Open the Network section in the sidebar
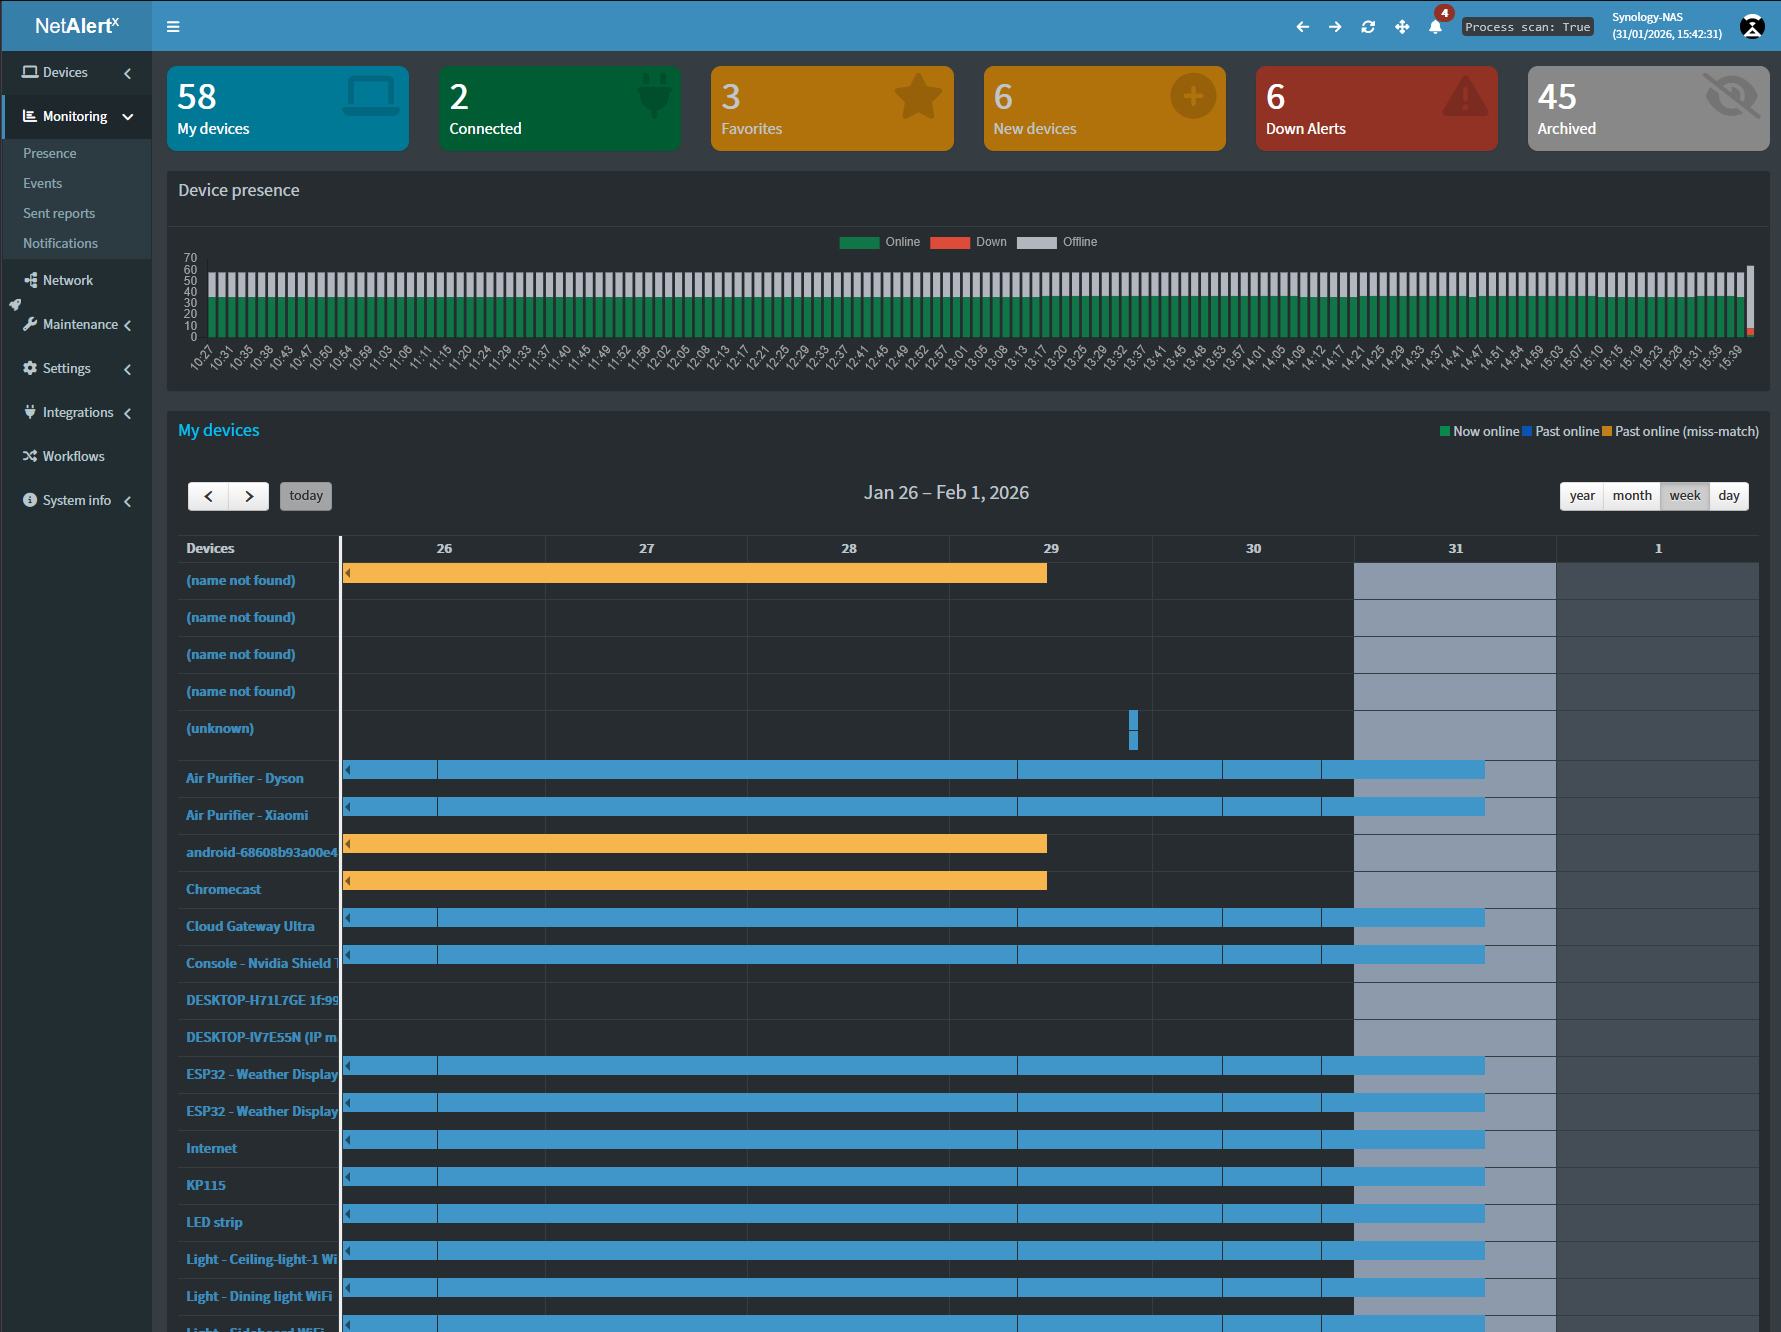 (66, 280)
